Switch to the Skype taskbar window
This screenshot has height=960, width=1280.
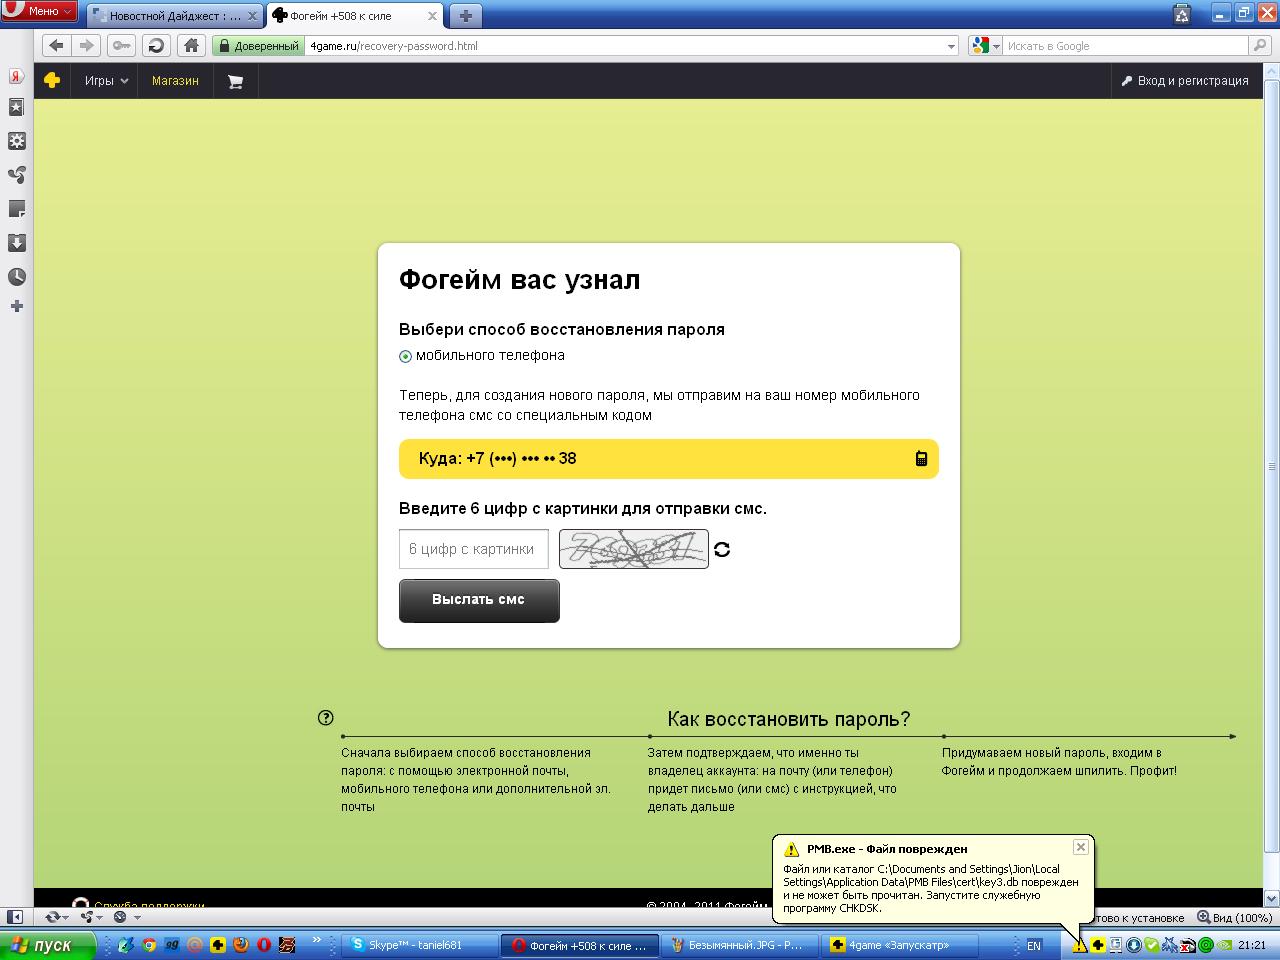tap(420, 945)
